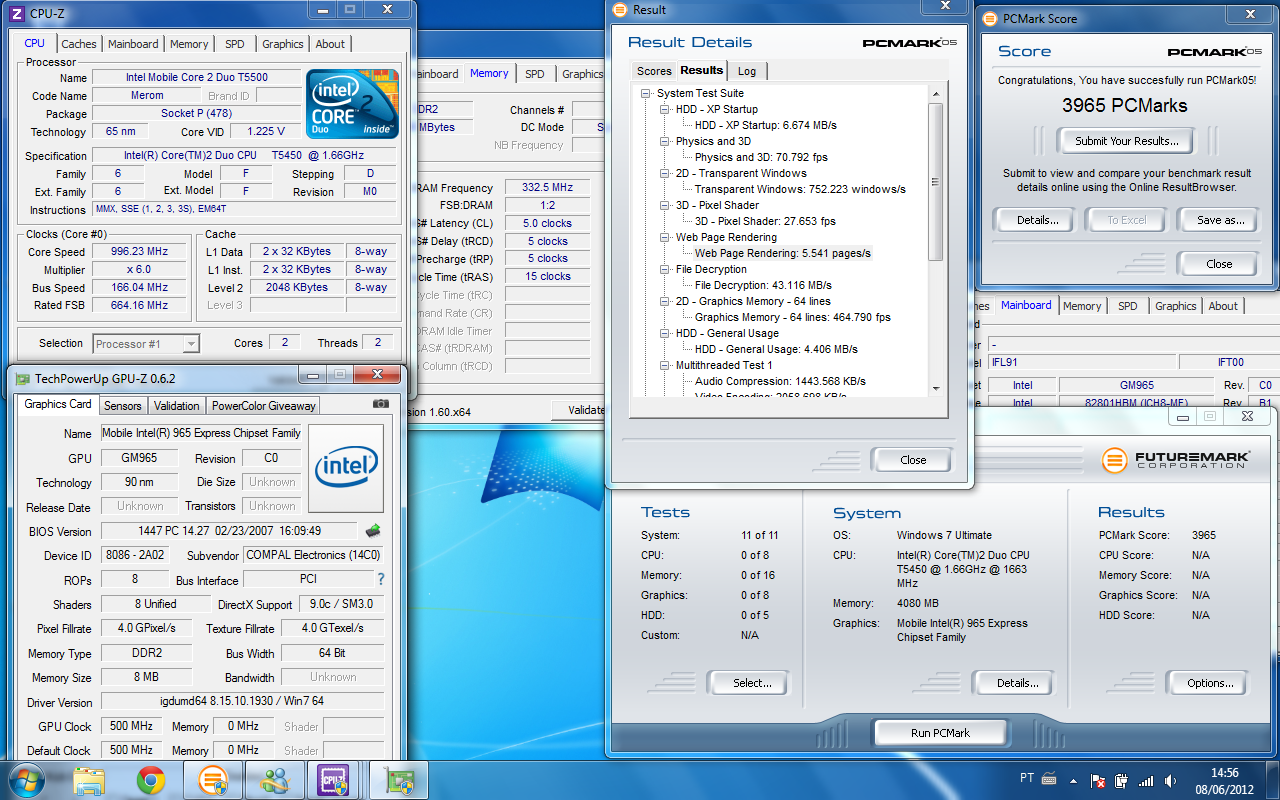Image resolution: width=1280 pixels, height=800 pixels.
Task: Click the TechPowerUp GPU-Z title bar icon
Action: click(22, 378)
